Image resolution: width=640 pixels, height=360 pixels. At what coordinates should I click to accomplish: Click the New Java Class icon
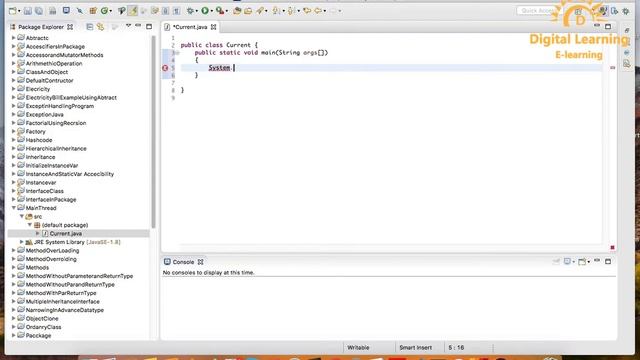(x=104, y=11)
